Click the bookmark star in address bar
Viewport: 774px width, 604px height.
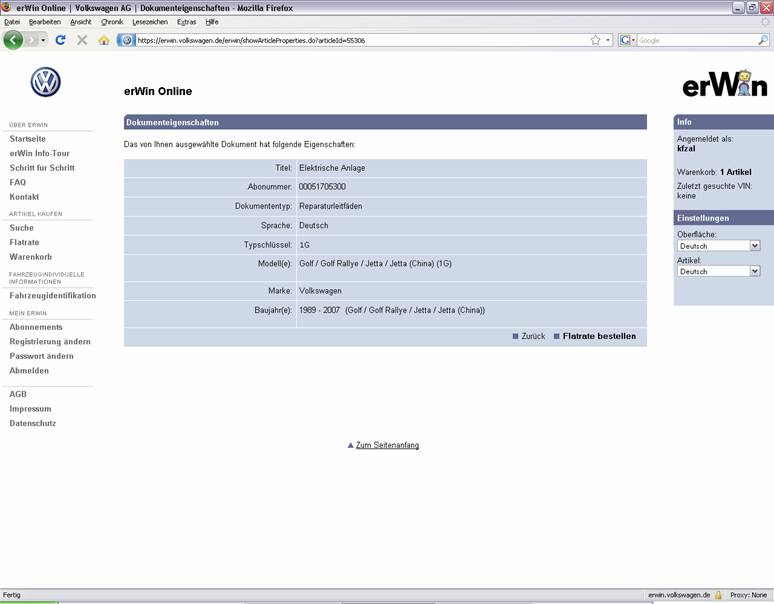click(x=596, y=40)
